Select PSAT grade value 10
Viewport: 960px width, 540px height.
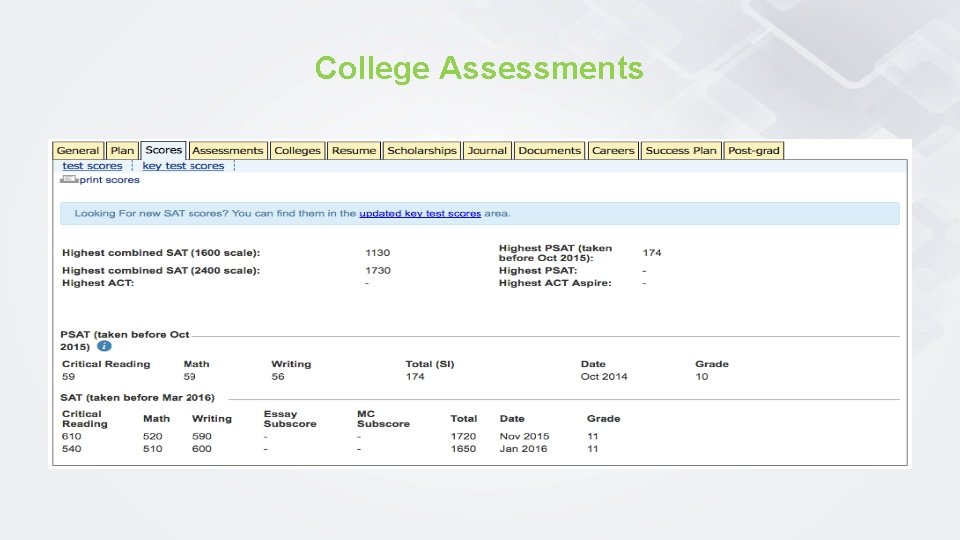702,377
